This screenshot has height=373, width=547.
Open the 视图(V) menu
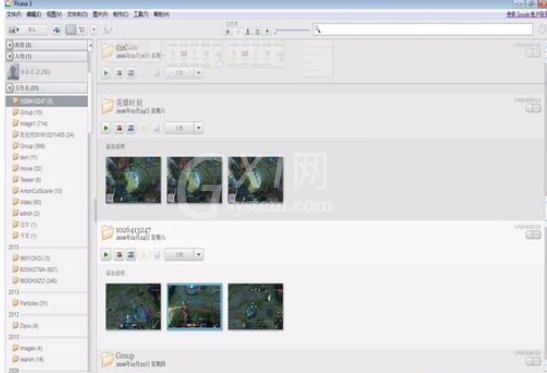[54, 14]
